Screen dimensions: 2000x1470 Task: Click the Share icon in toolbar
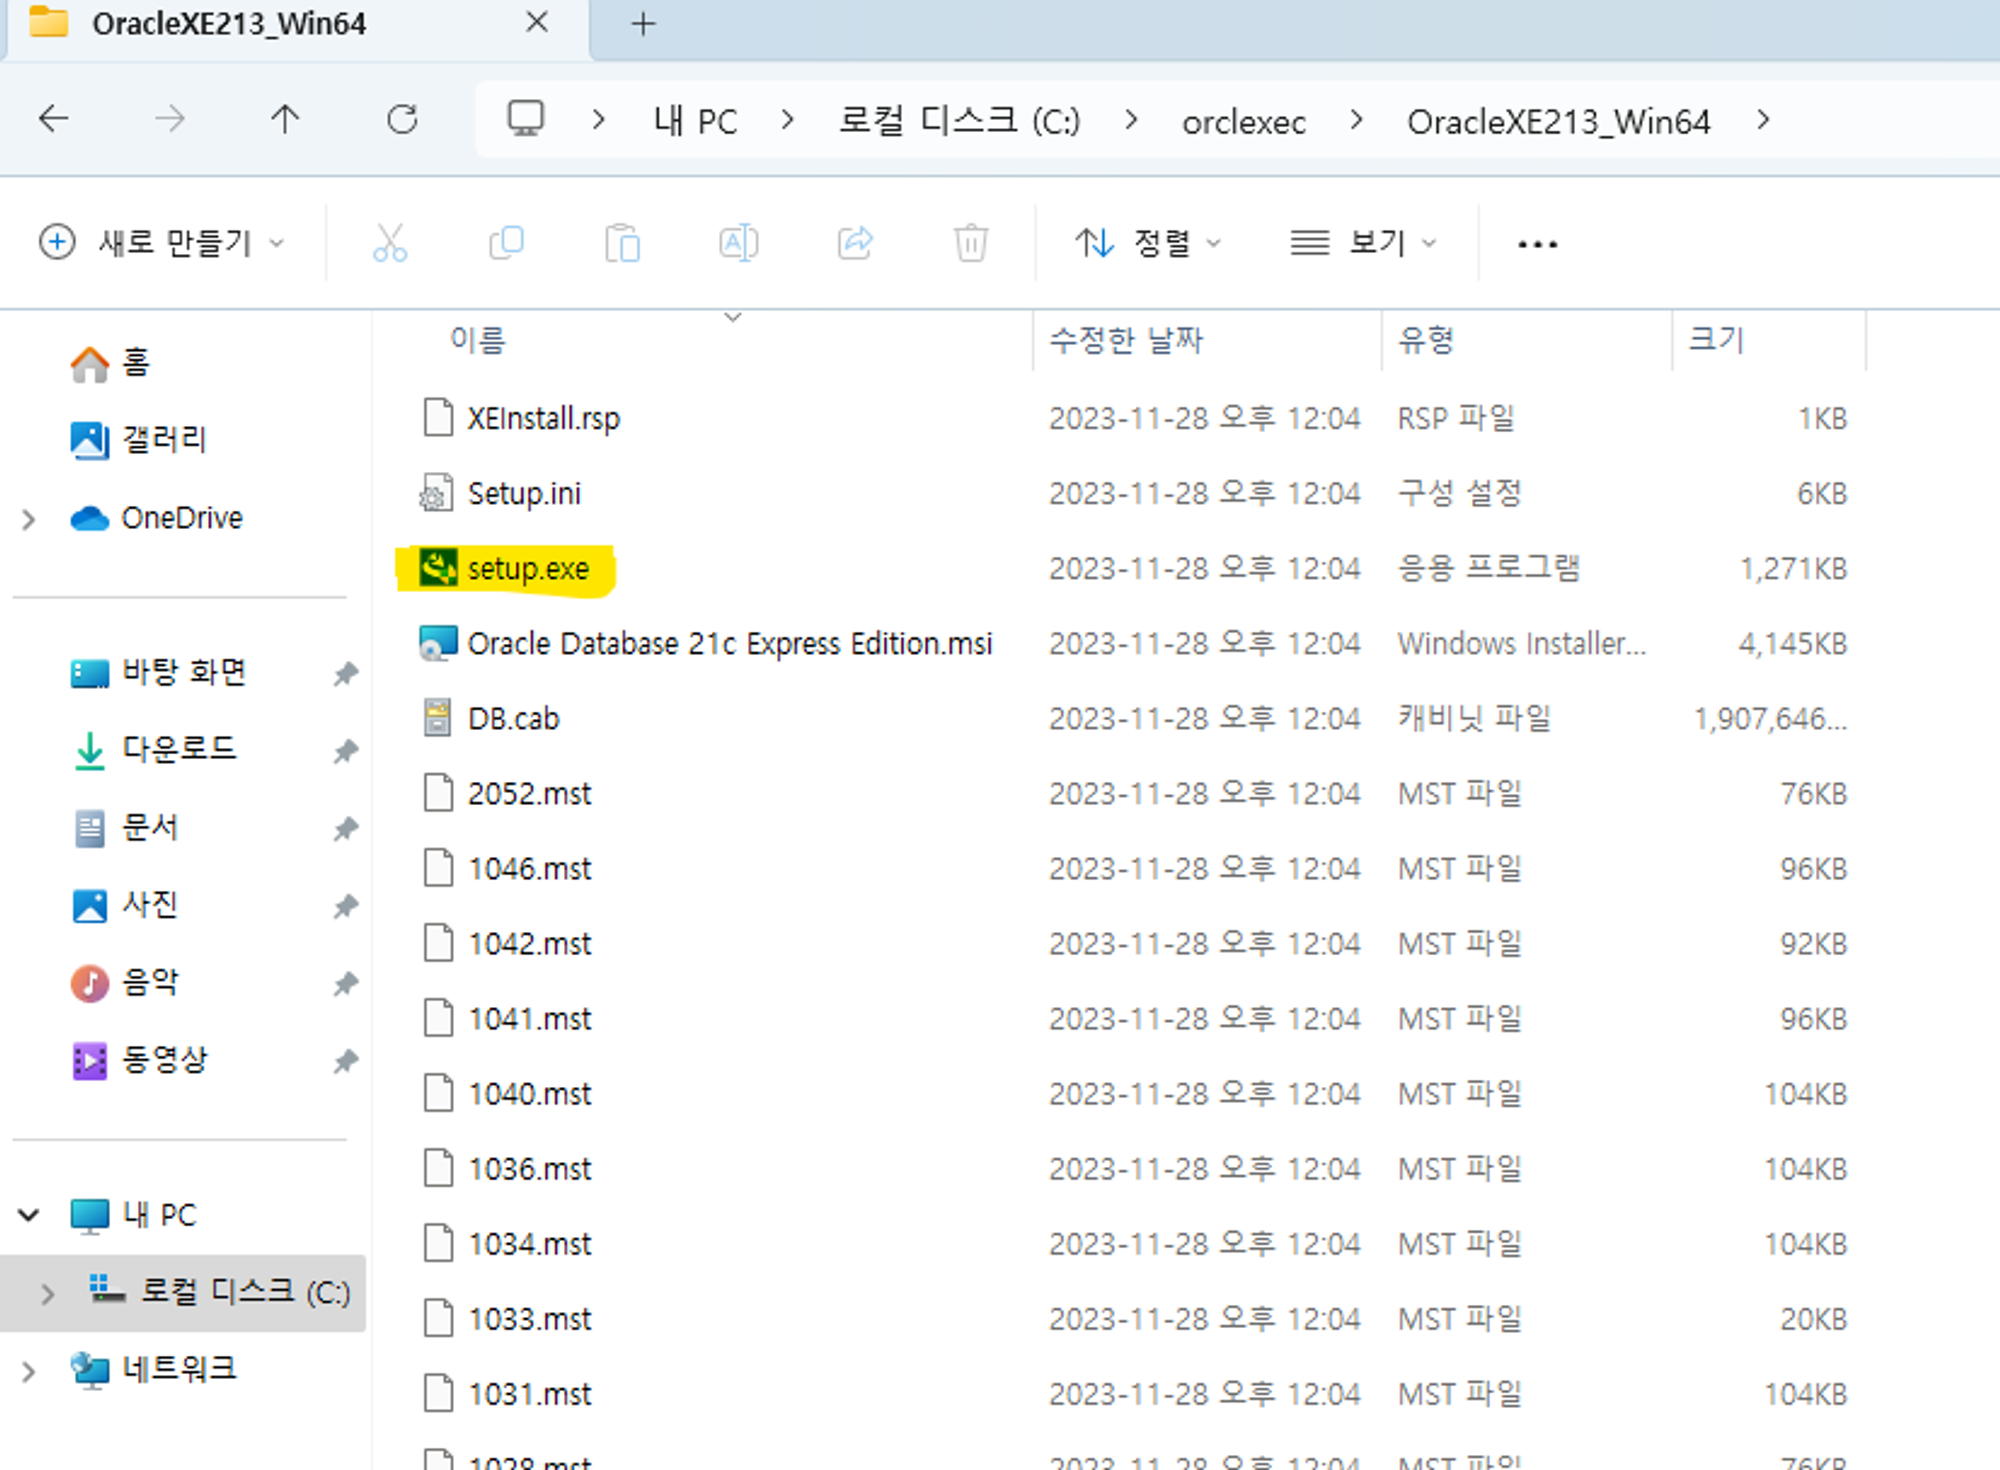click(855, 243)
